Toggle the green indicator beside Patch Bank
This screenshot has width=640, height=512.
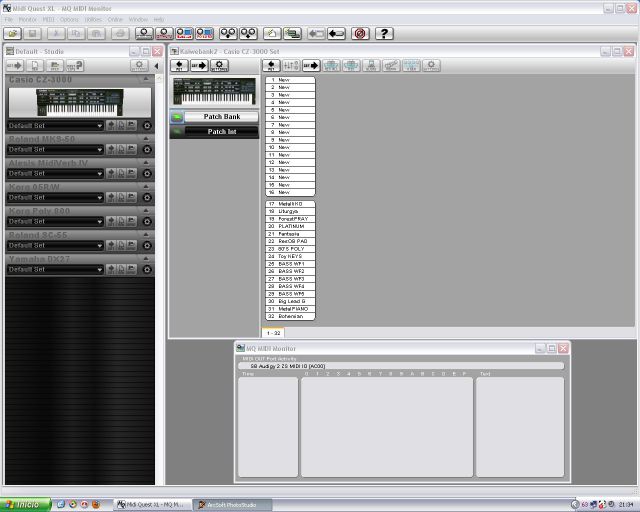[177, 117]
